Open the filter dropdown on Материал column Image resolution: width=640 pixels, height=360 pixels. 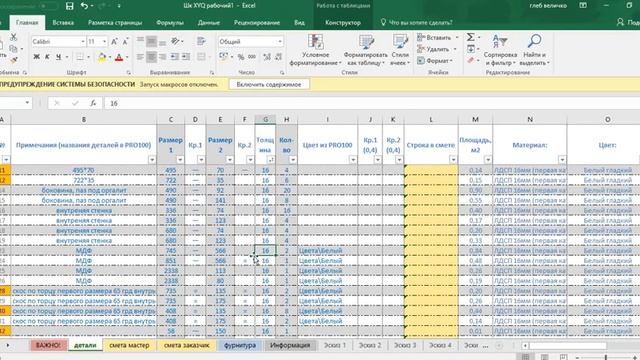562,160
